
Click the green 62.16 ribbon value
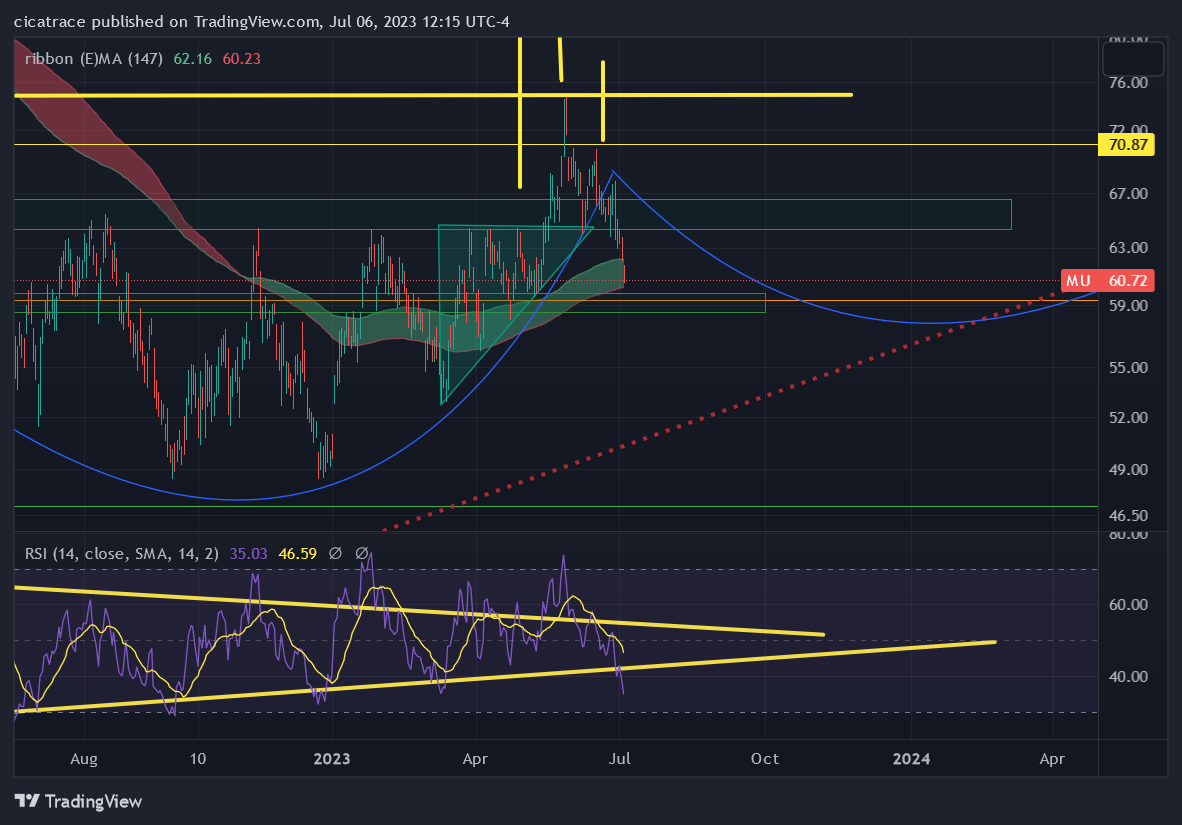coord(192,59)
